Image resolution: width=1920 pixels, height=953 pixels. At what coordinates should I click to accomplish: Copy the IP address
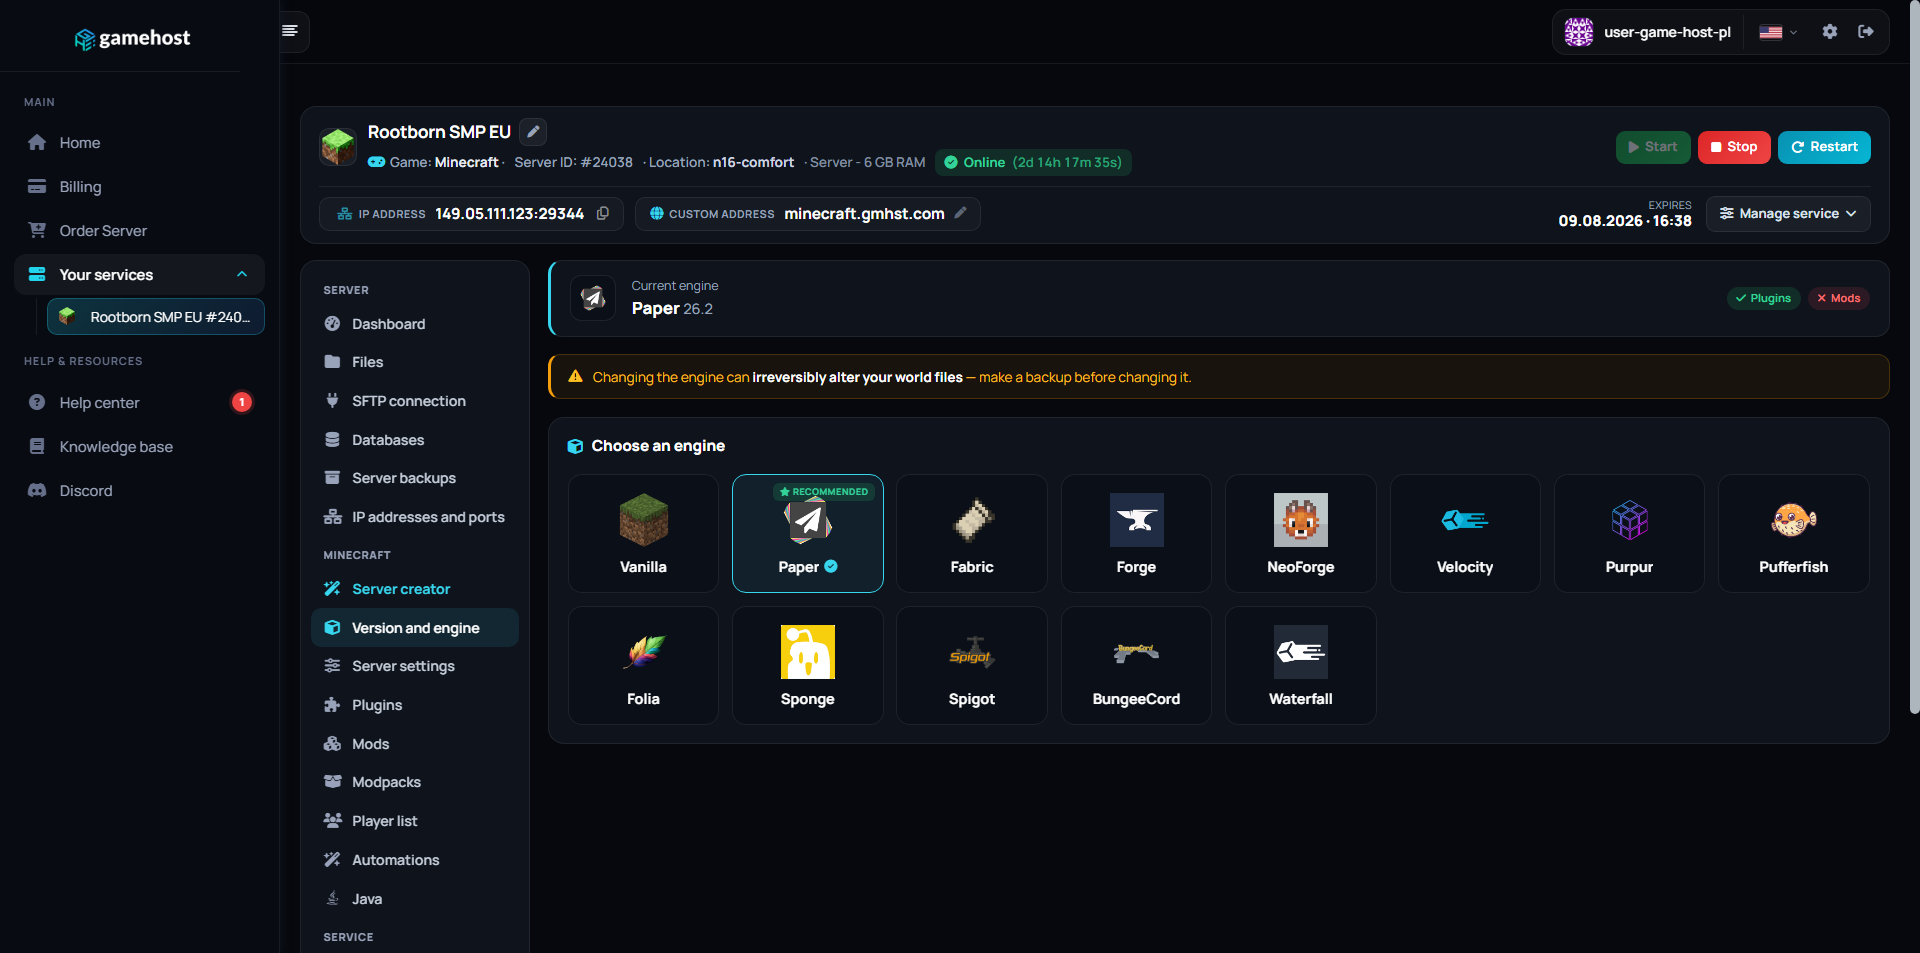[603, 213]
